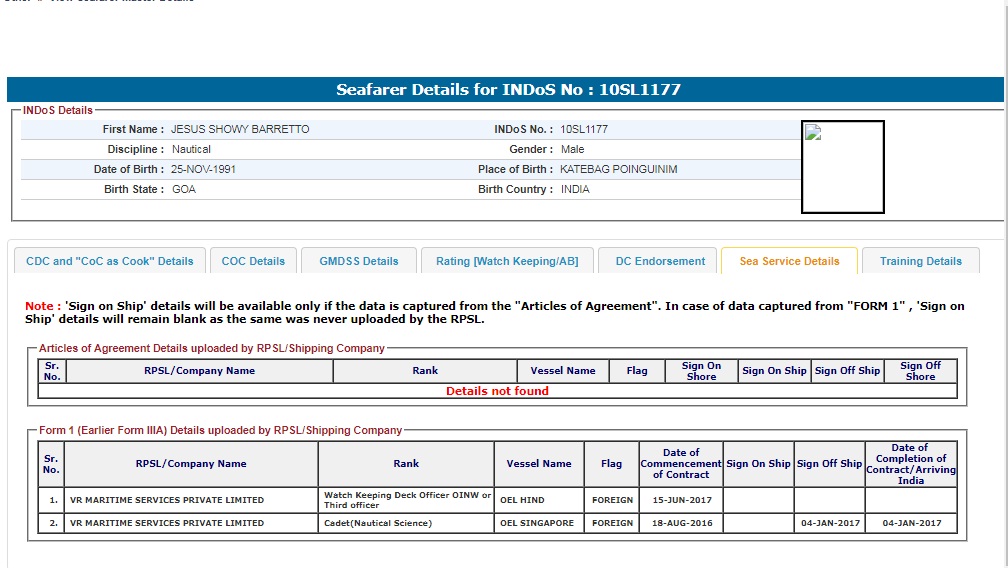Select the Sea Service Details tab
The image size is (1008, 568).
(789, 261)
